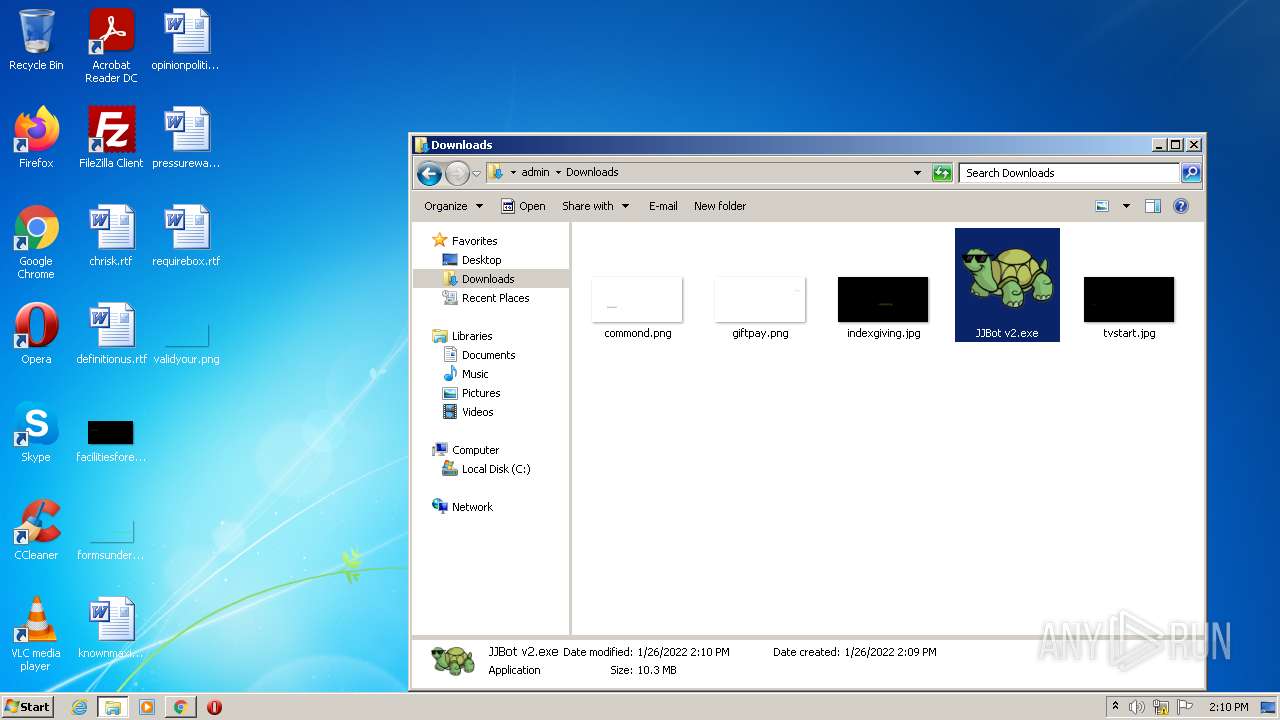Open the Opera desktop shortcut
1280x720 pixels.
click(36, 334)
